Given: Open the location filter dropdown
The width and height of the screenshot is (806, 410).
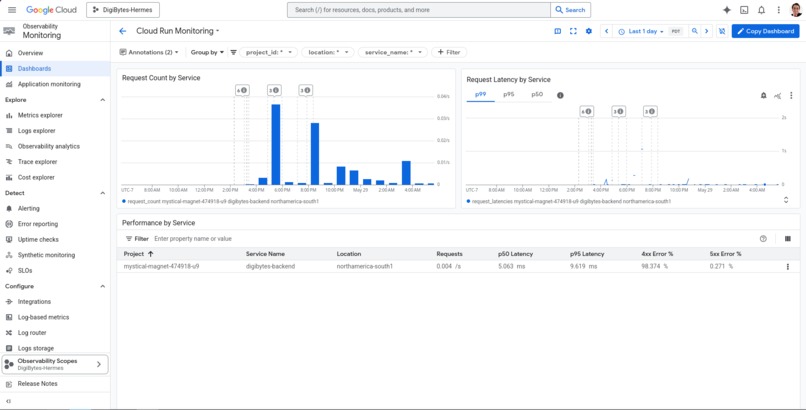Looking at the screenshot, I should pyautogui.click(x=328, y=52).
